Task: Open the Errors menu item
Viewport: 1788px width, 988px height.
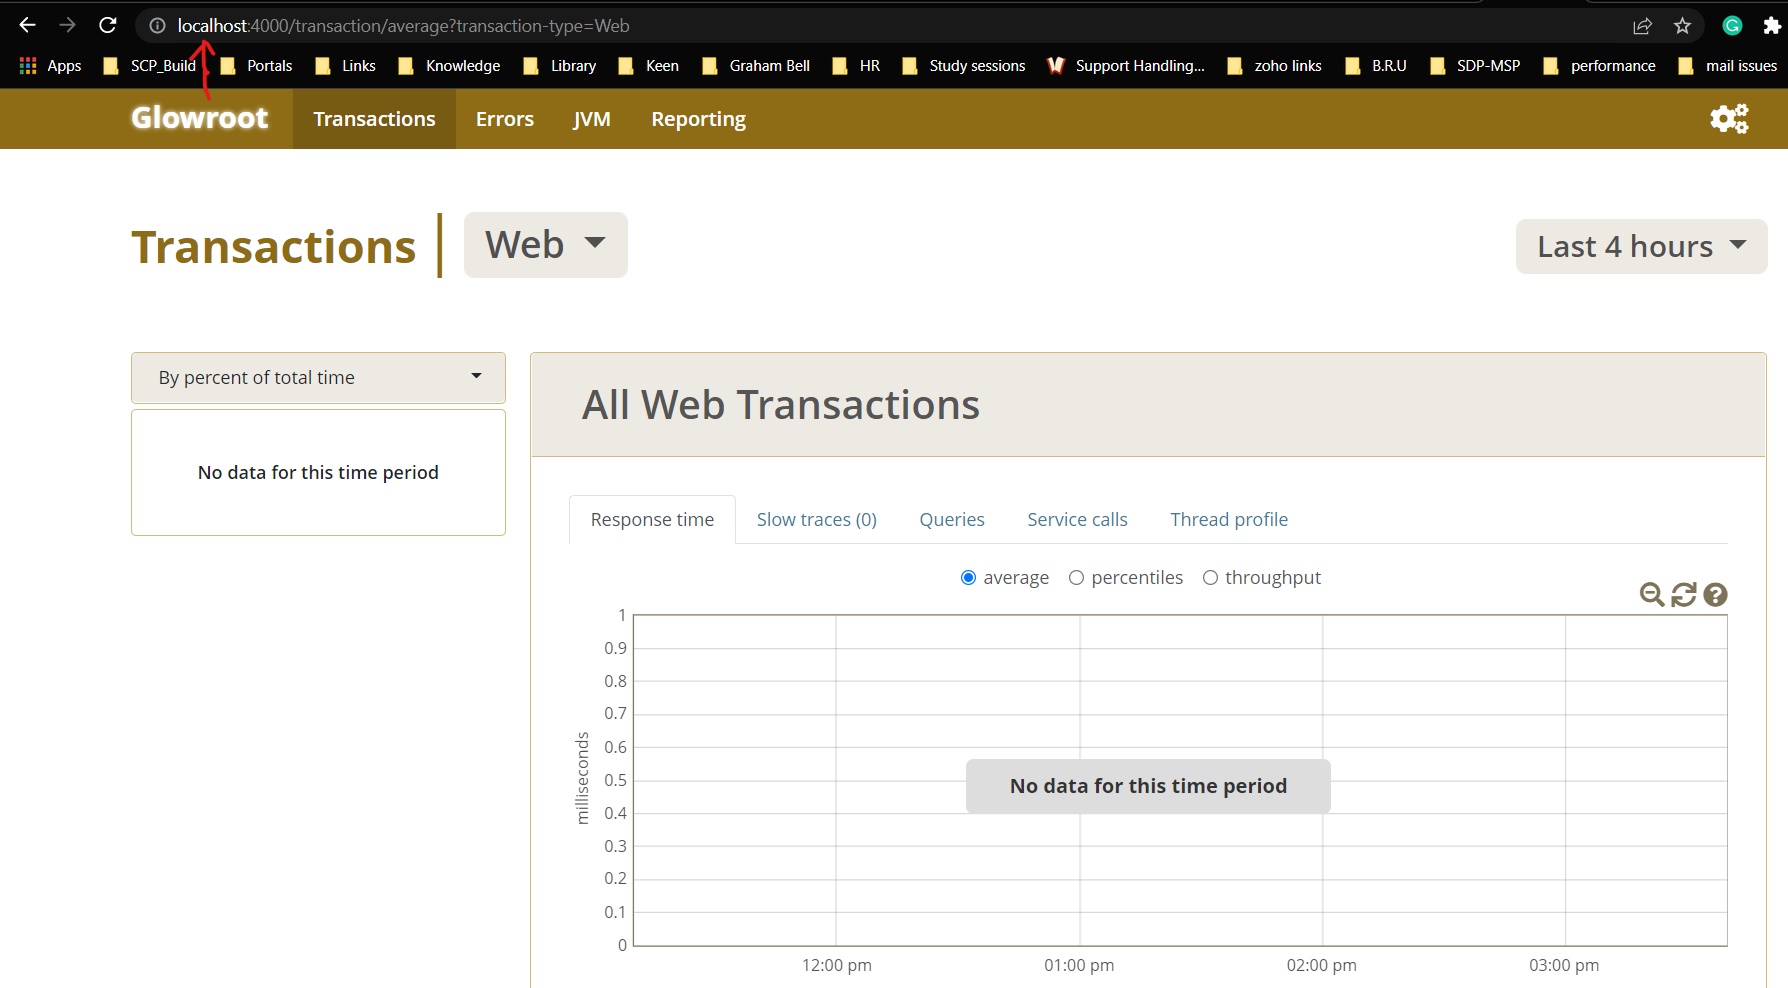Action: (504, 119)
